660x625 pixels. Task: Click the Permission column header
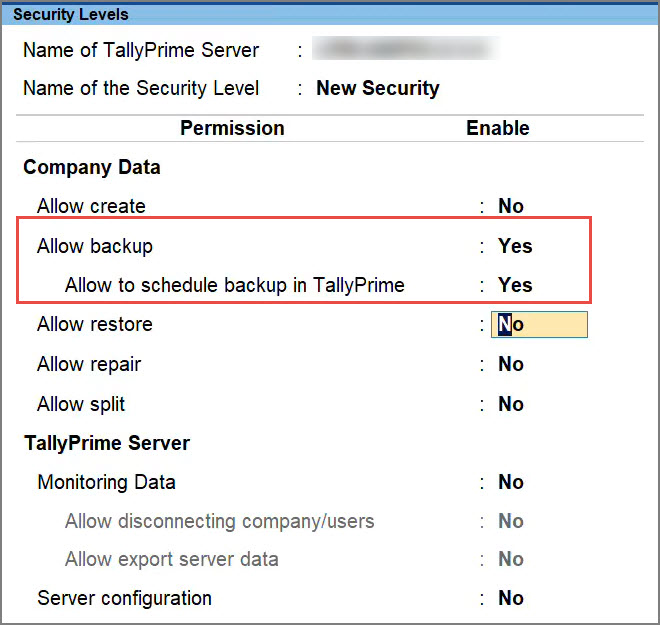click(x=232, y=128)
